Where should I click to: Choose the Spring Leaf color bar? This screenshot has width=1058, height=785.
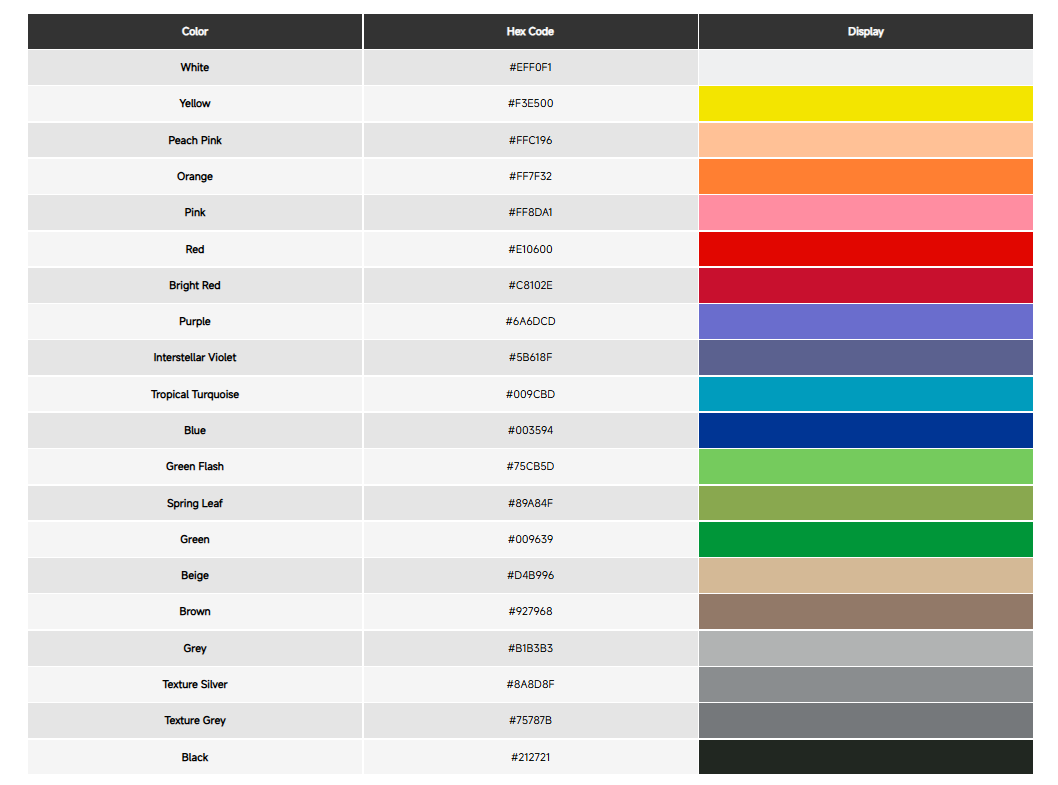point(865,503)
